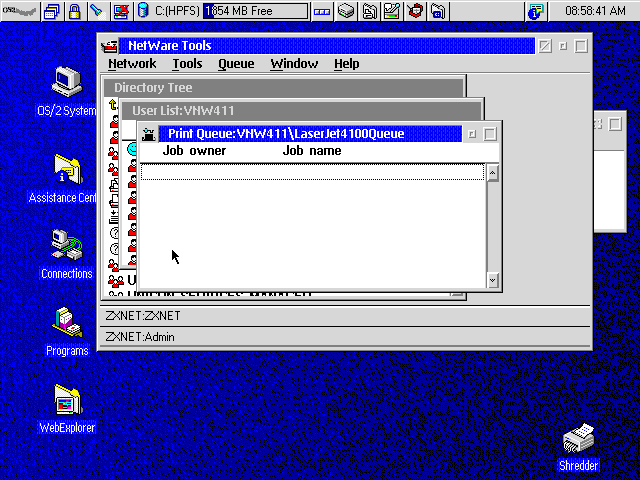Maximize the NetWare Tools window
The width and height of the screenshot is (640, 480).
click(581, 46)
